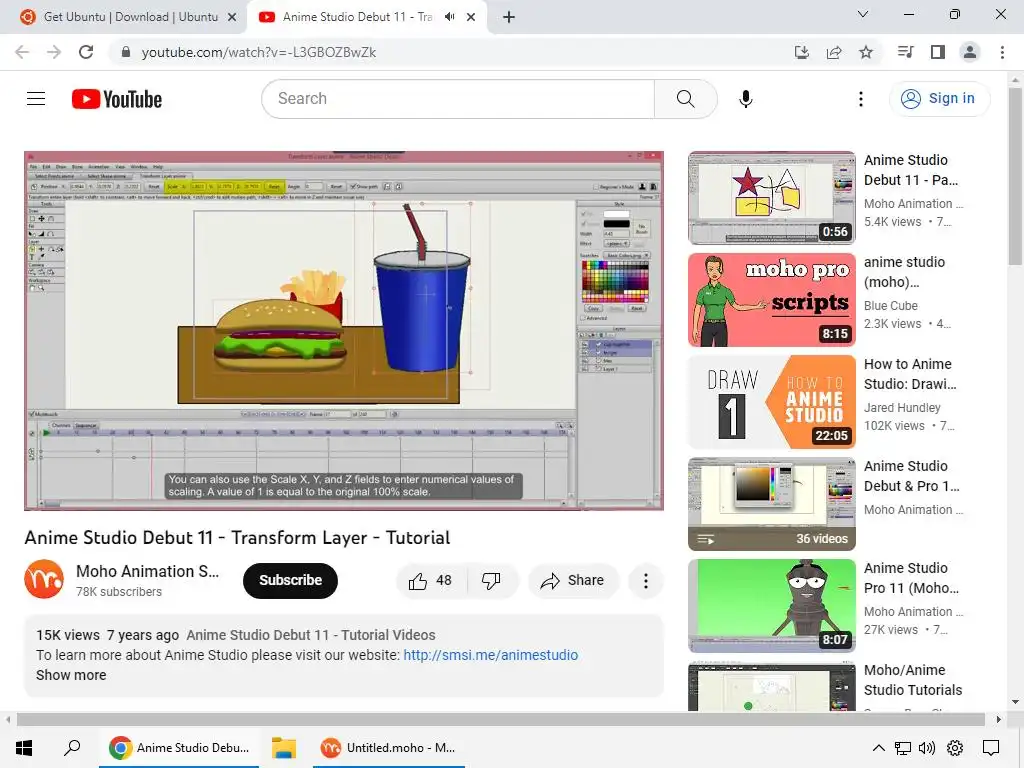Click Blue Cube channel name
Viewport: 1024px width, 768px height.
tap(891, 306)
